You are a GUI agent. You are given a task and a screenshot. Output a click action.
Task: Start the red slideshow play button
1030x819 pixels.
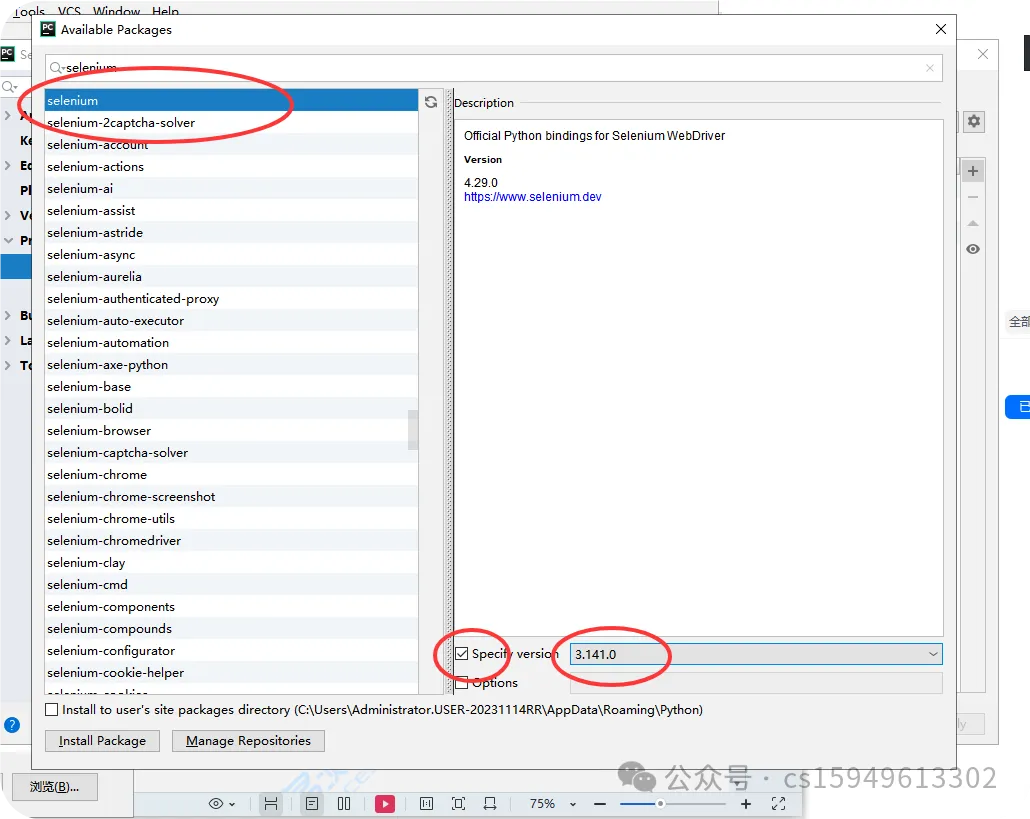385,804
